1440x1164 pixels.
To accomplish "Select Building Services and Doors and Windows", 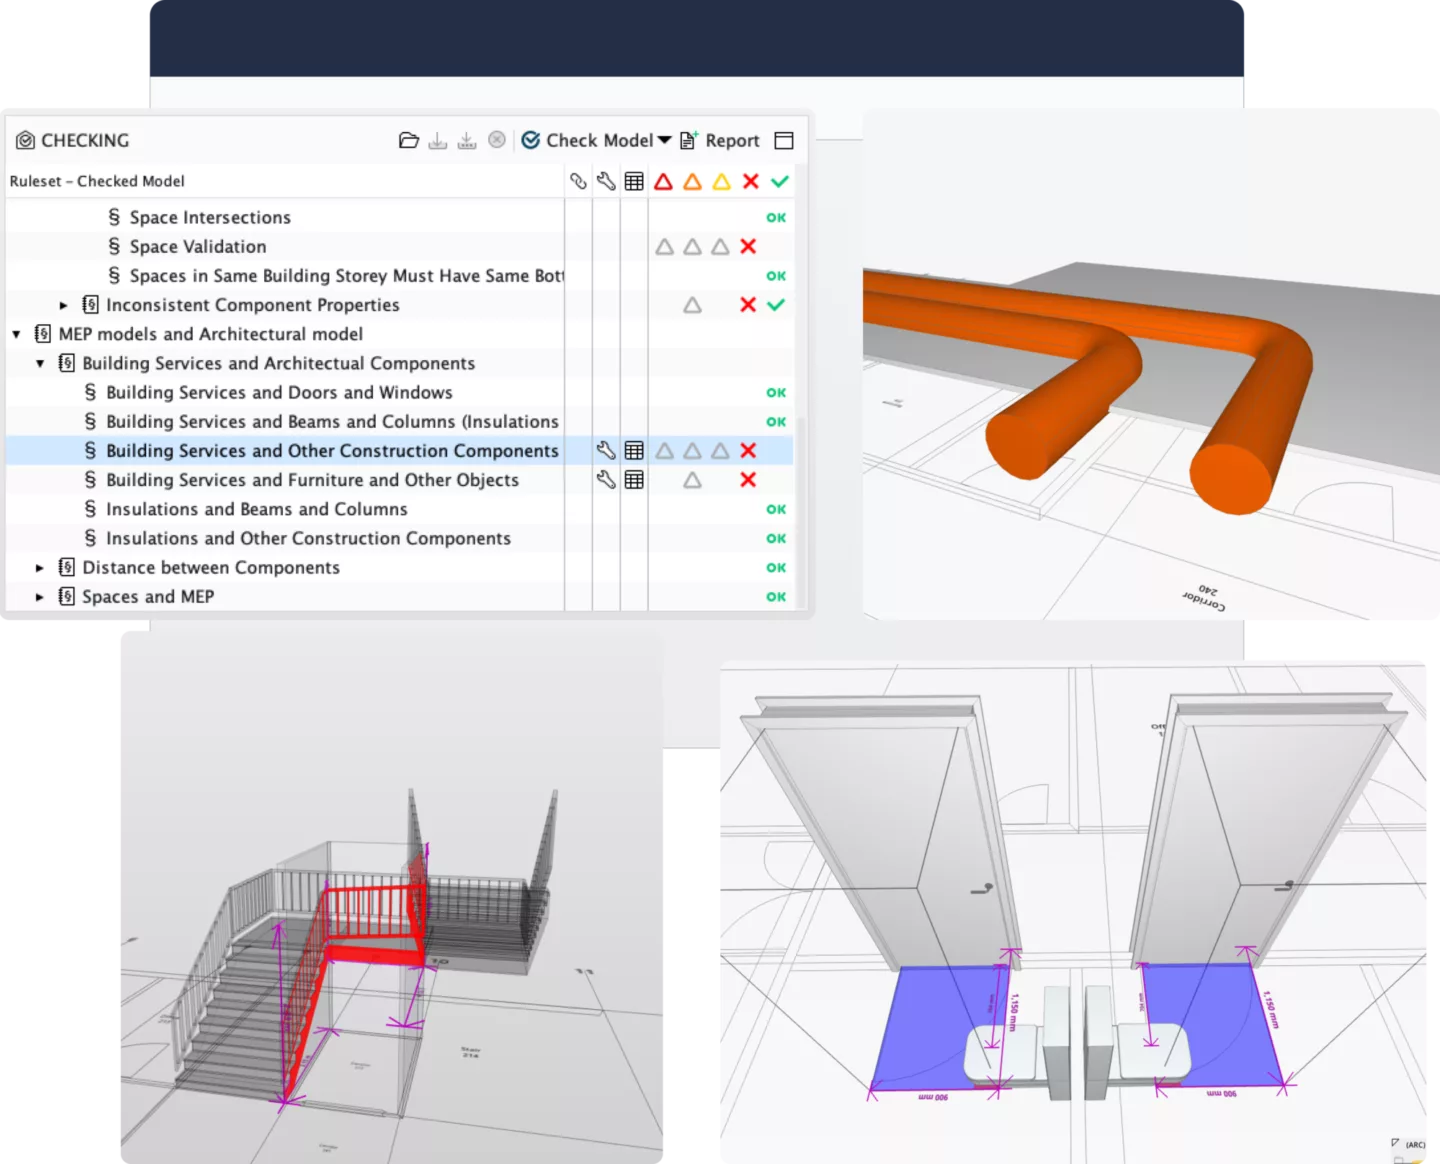I will click(279, 392).
